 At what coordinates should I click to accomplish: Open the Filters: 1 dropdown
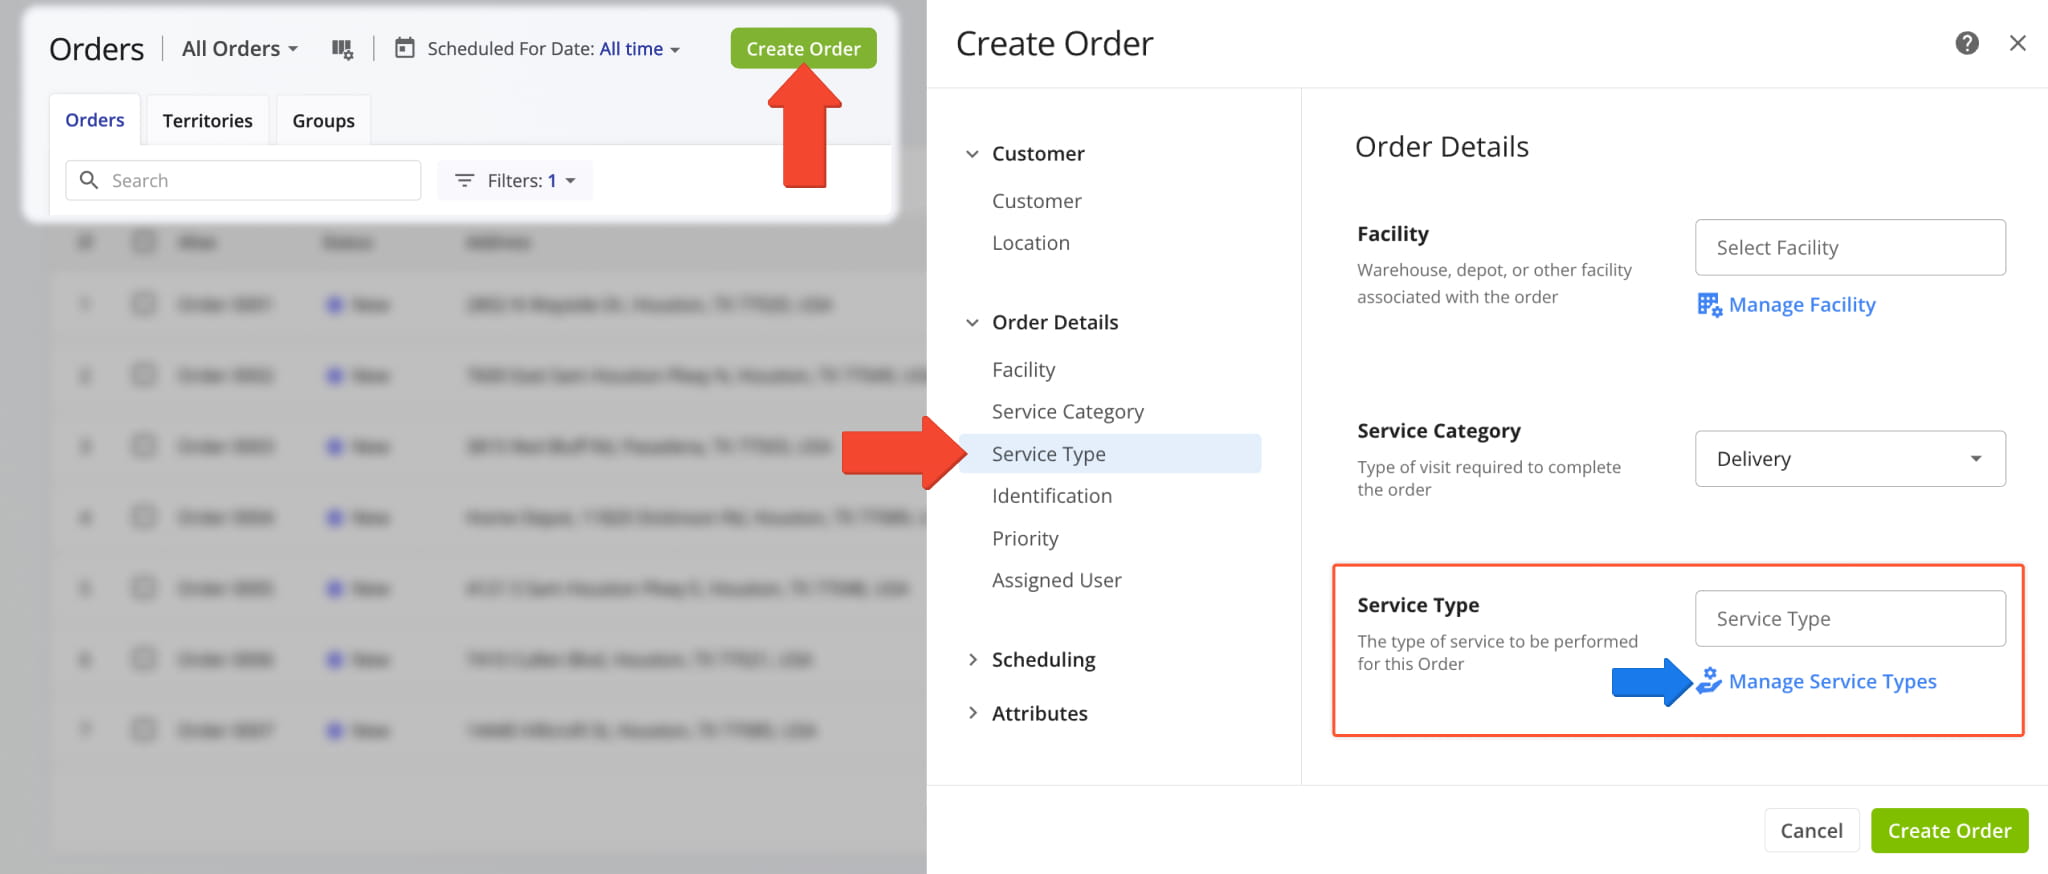[515, 181]
